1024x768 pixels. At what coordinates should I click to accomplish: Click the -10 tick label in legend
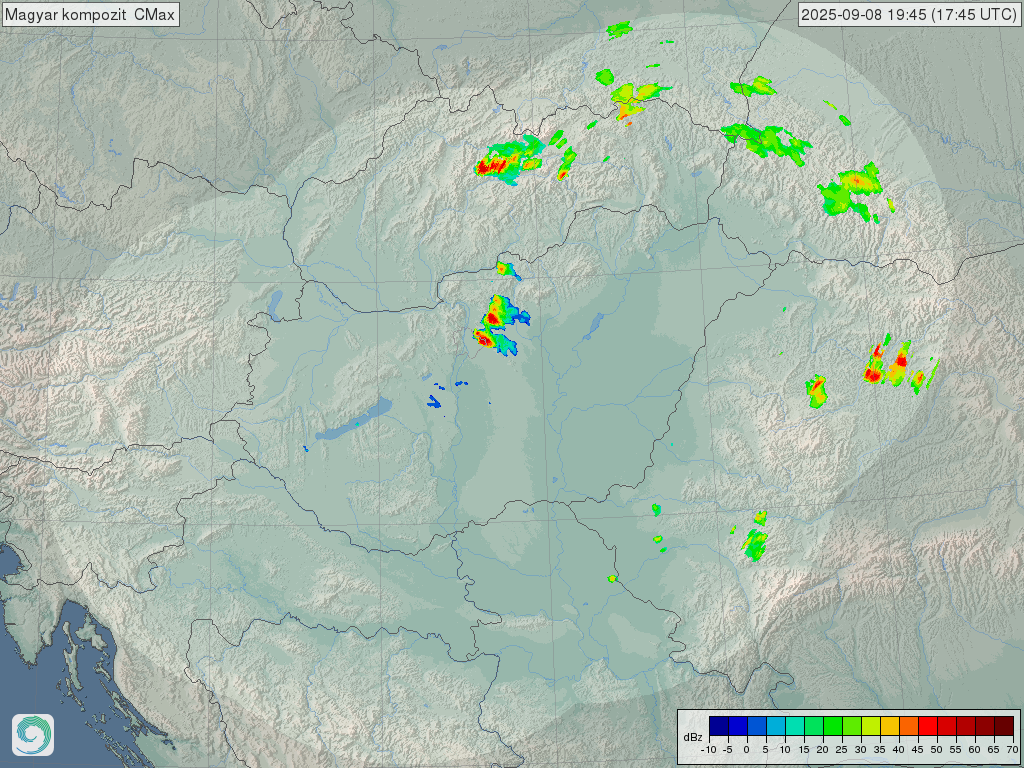click(709, 750)
